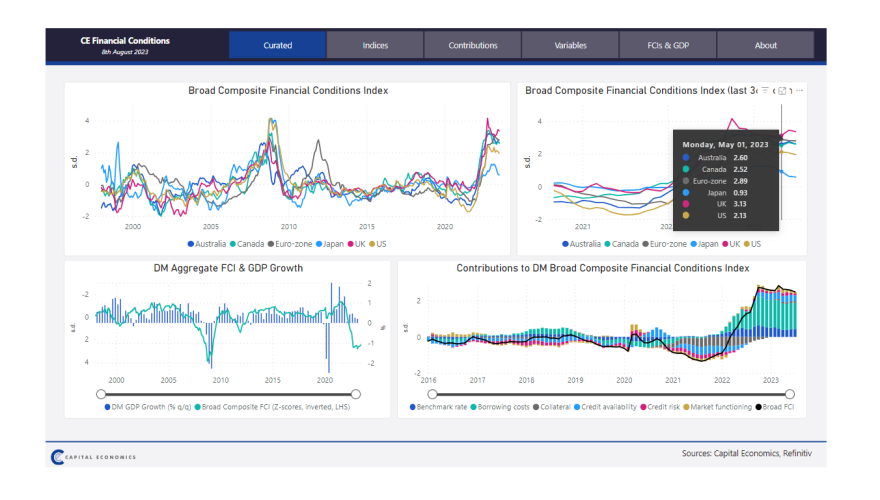Open the filter icon on the last-3-years chart
This screenshot has width=880, height=500.
pyautogui.click(x=765, y=91)
